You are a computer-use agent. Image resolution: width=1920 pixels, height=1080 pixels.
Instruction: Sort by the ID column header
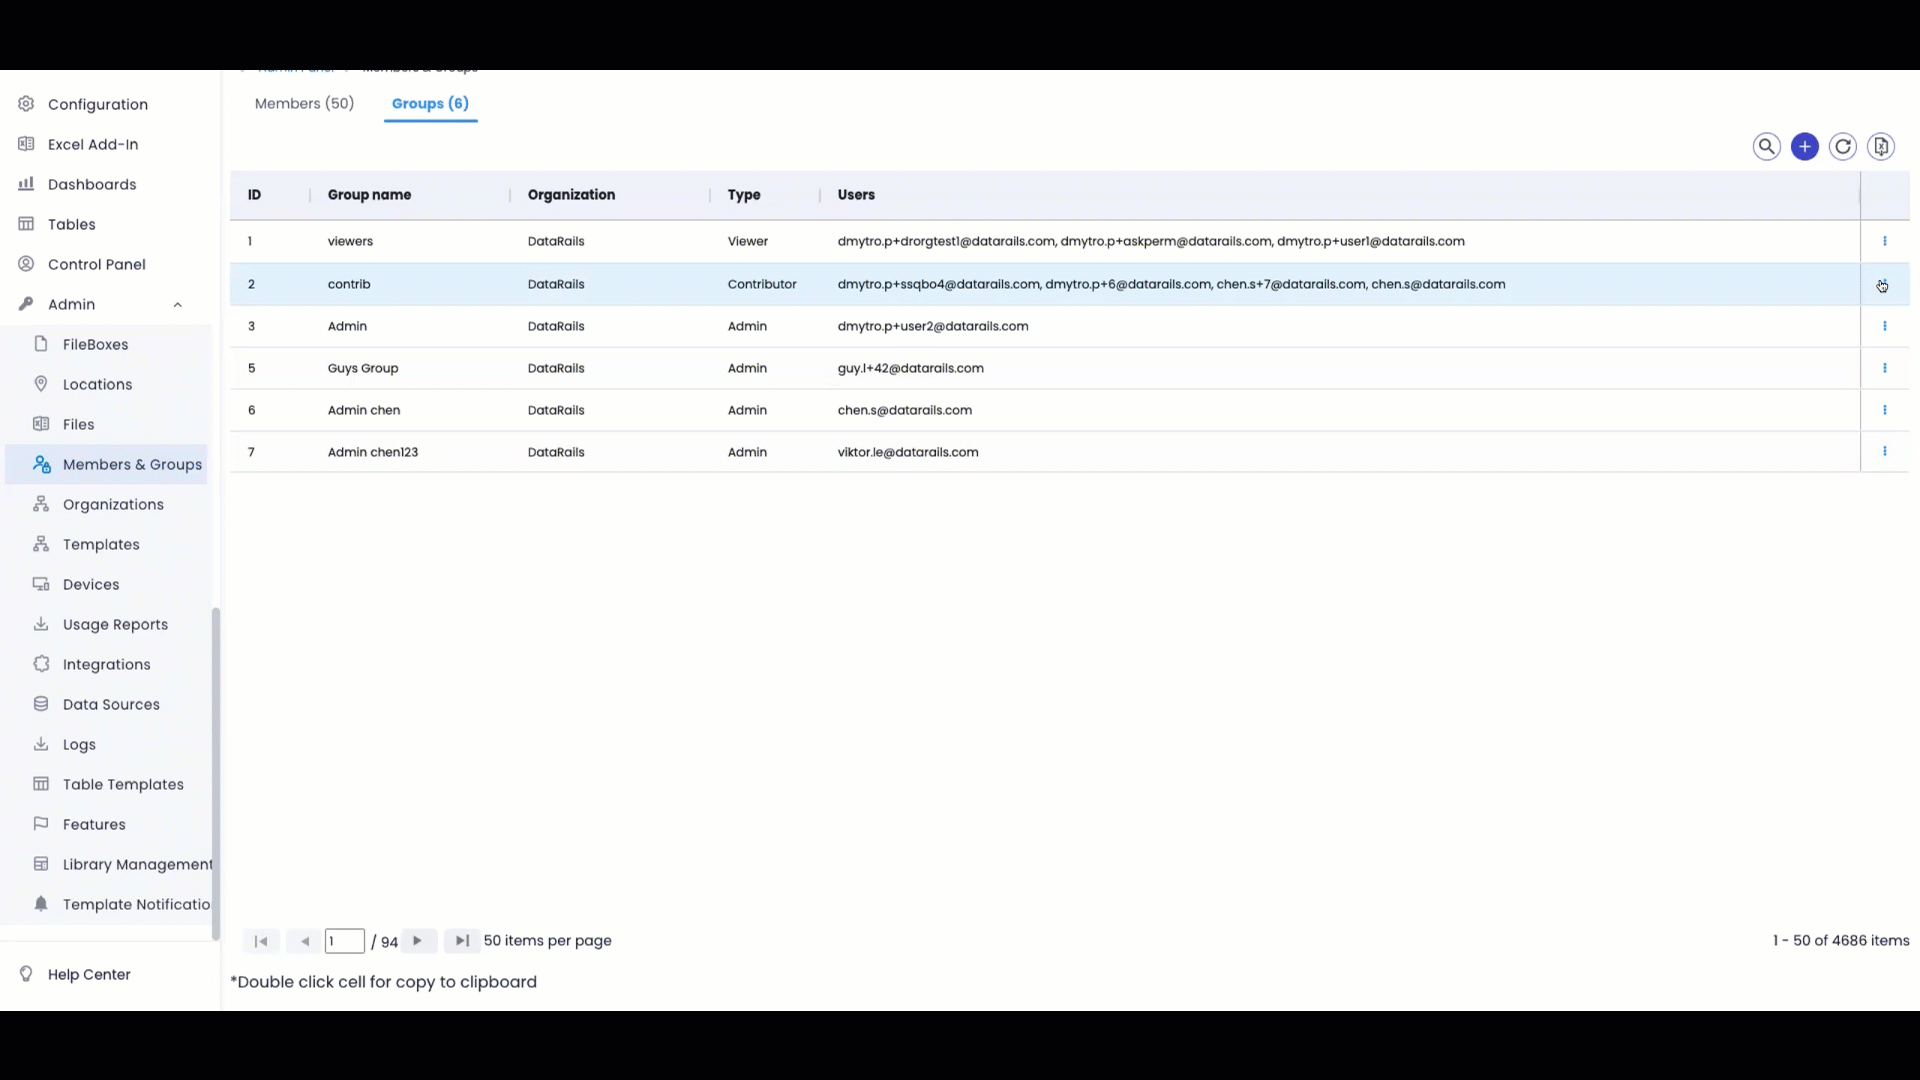pos(254,195)
